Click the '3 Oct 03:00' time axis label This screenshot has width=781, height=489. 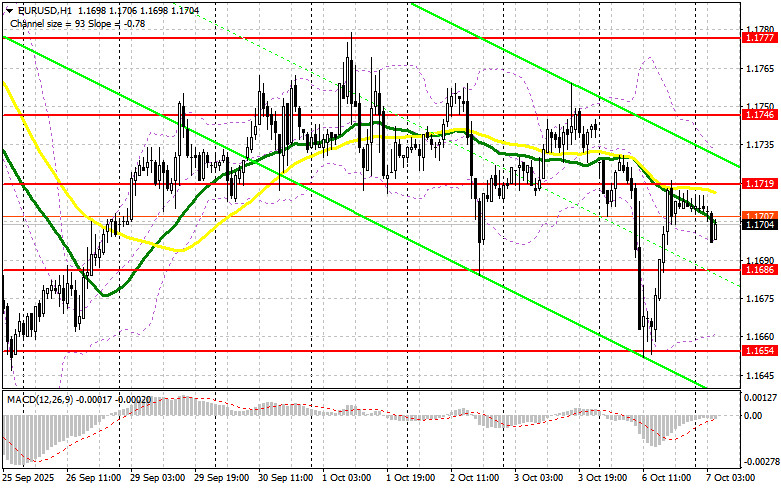[x=538, y=478]
